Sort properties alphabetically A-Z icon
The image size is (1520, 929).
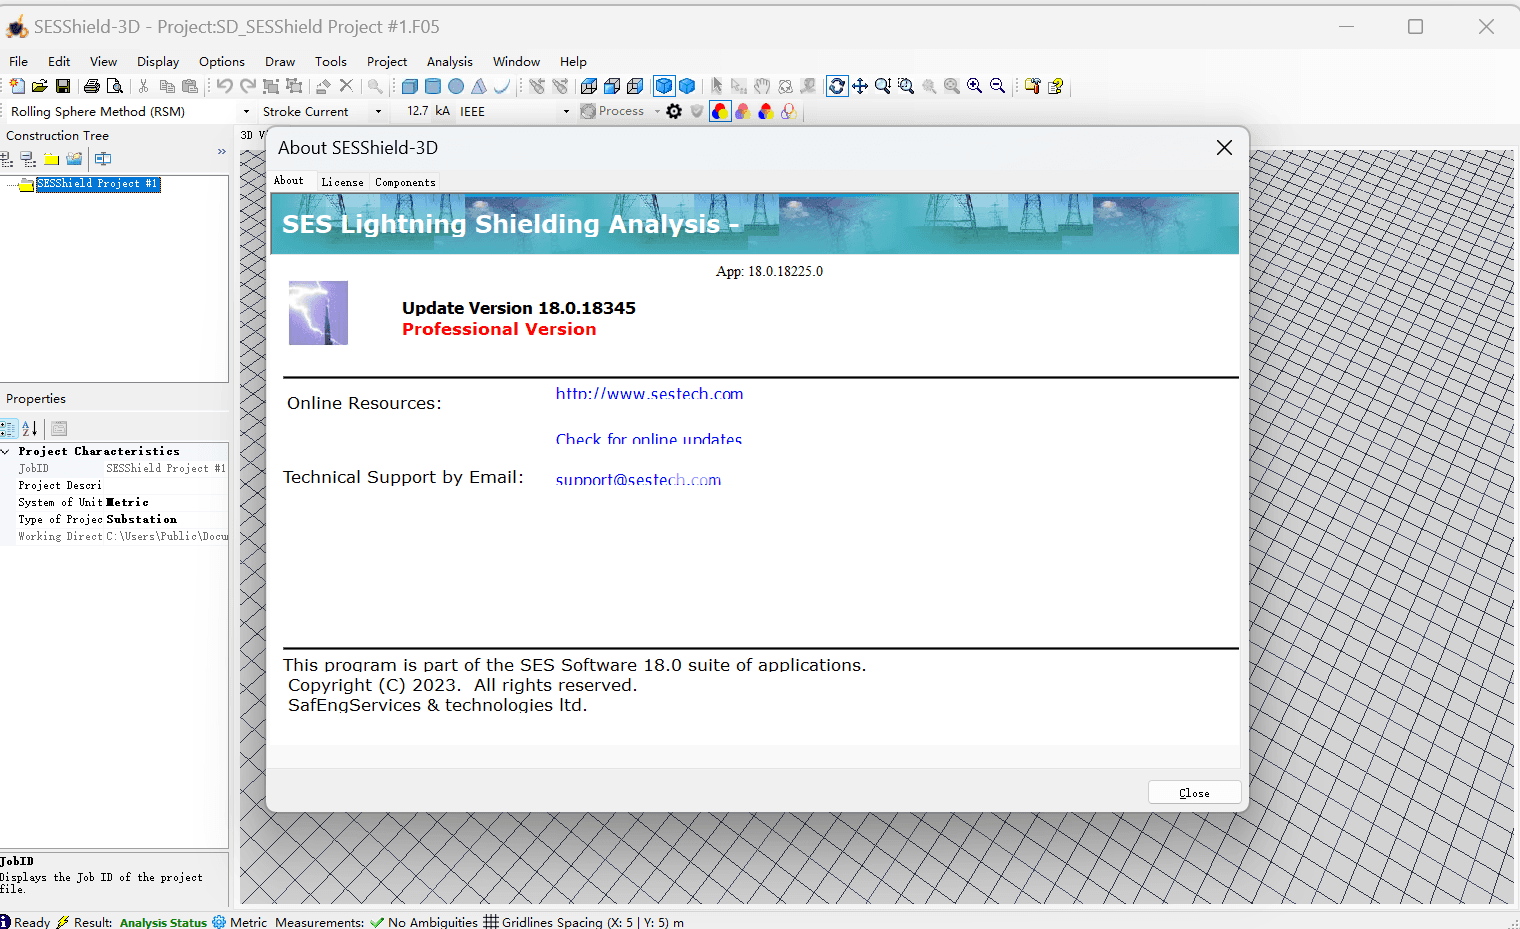click(x=30, y=428)
